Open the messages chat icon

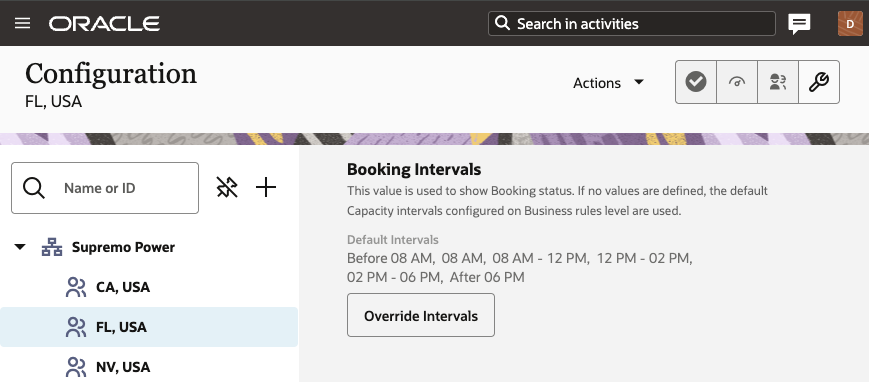point(799,24)
